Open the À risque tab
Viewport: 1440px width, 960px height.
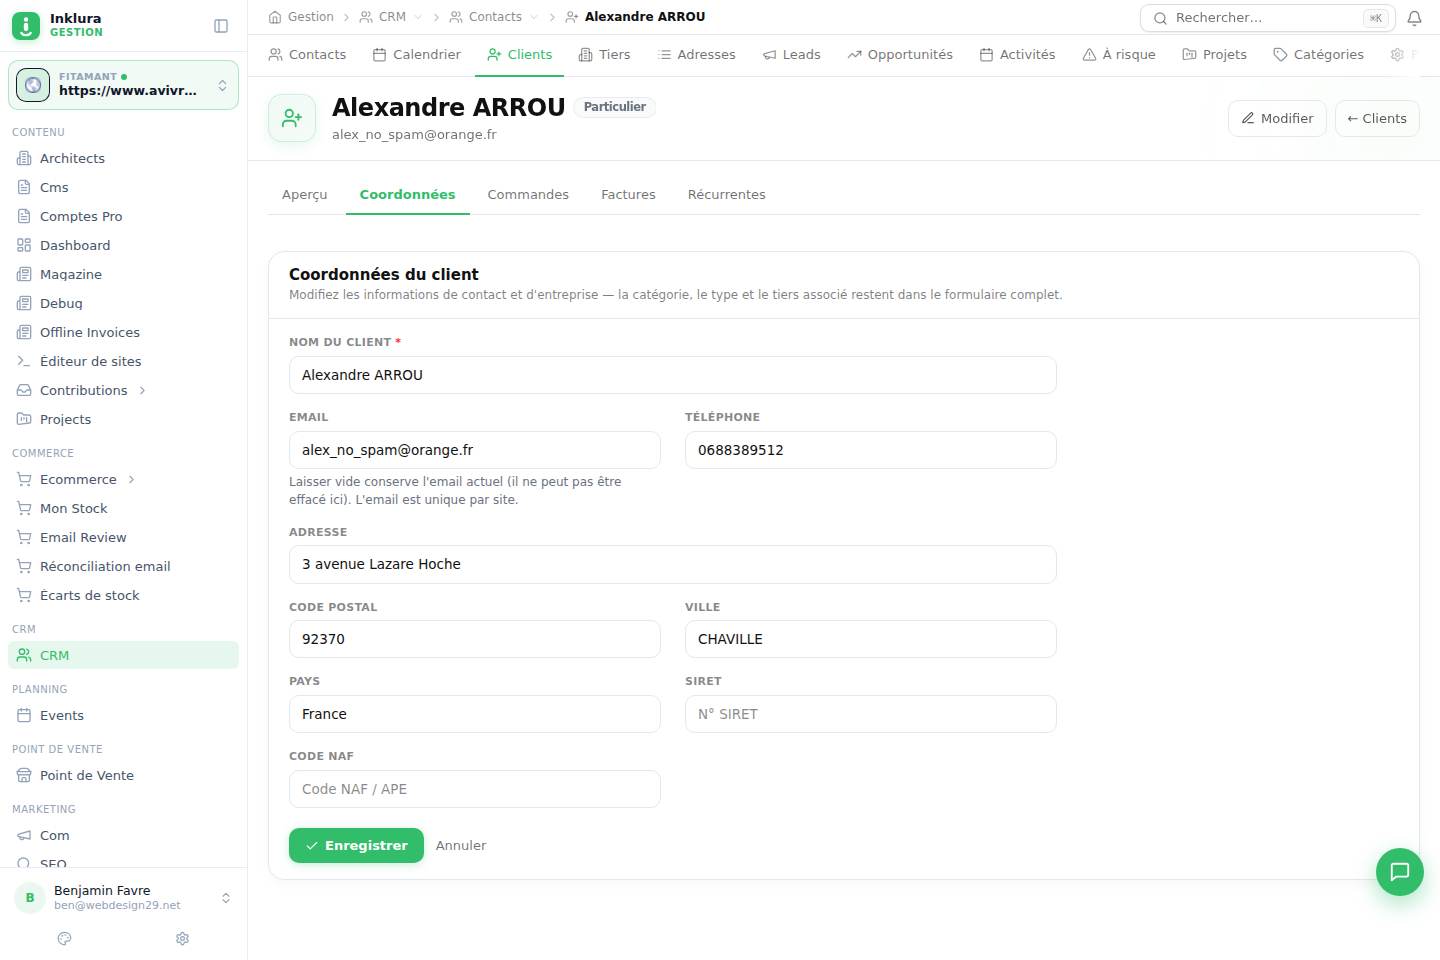coord(1118,55)
